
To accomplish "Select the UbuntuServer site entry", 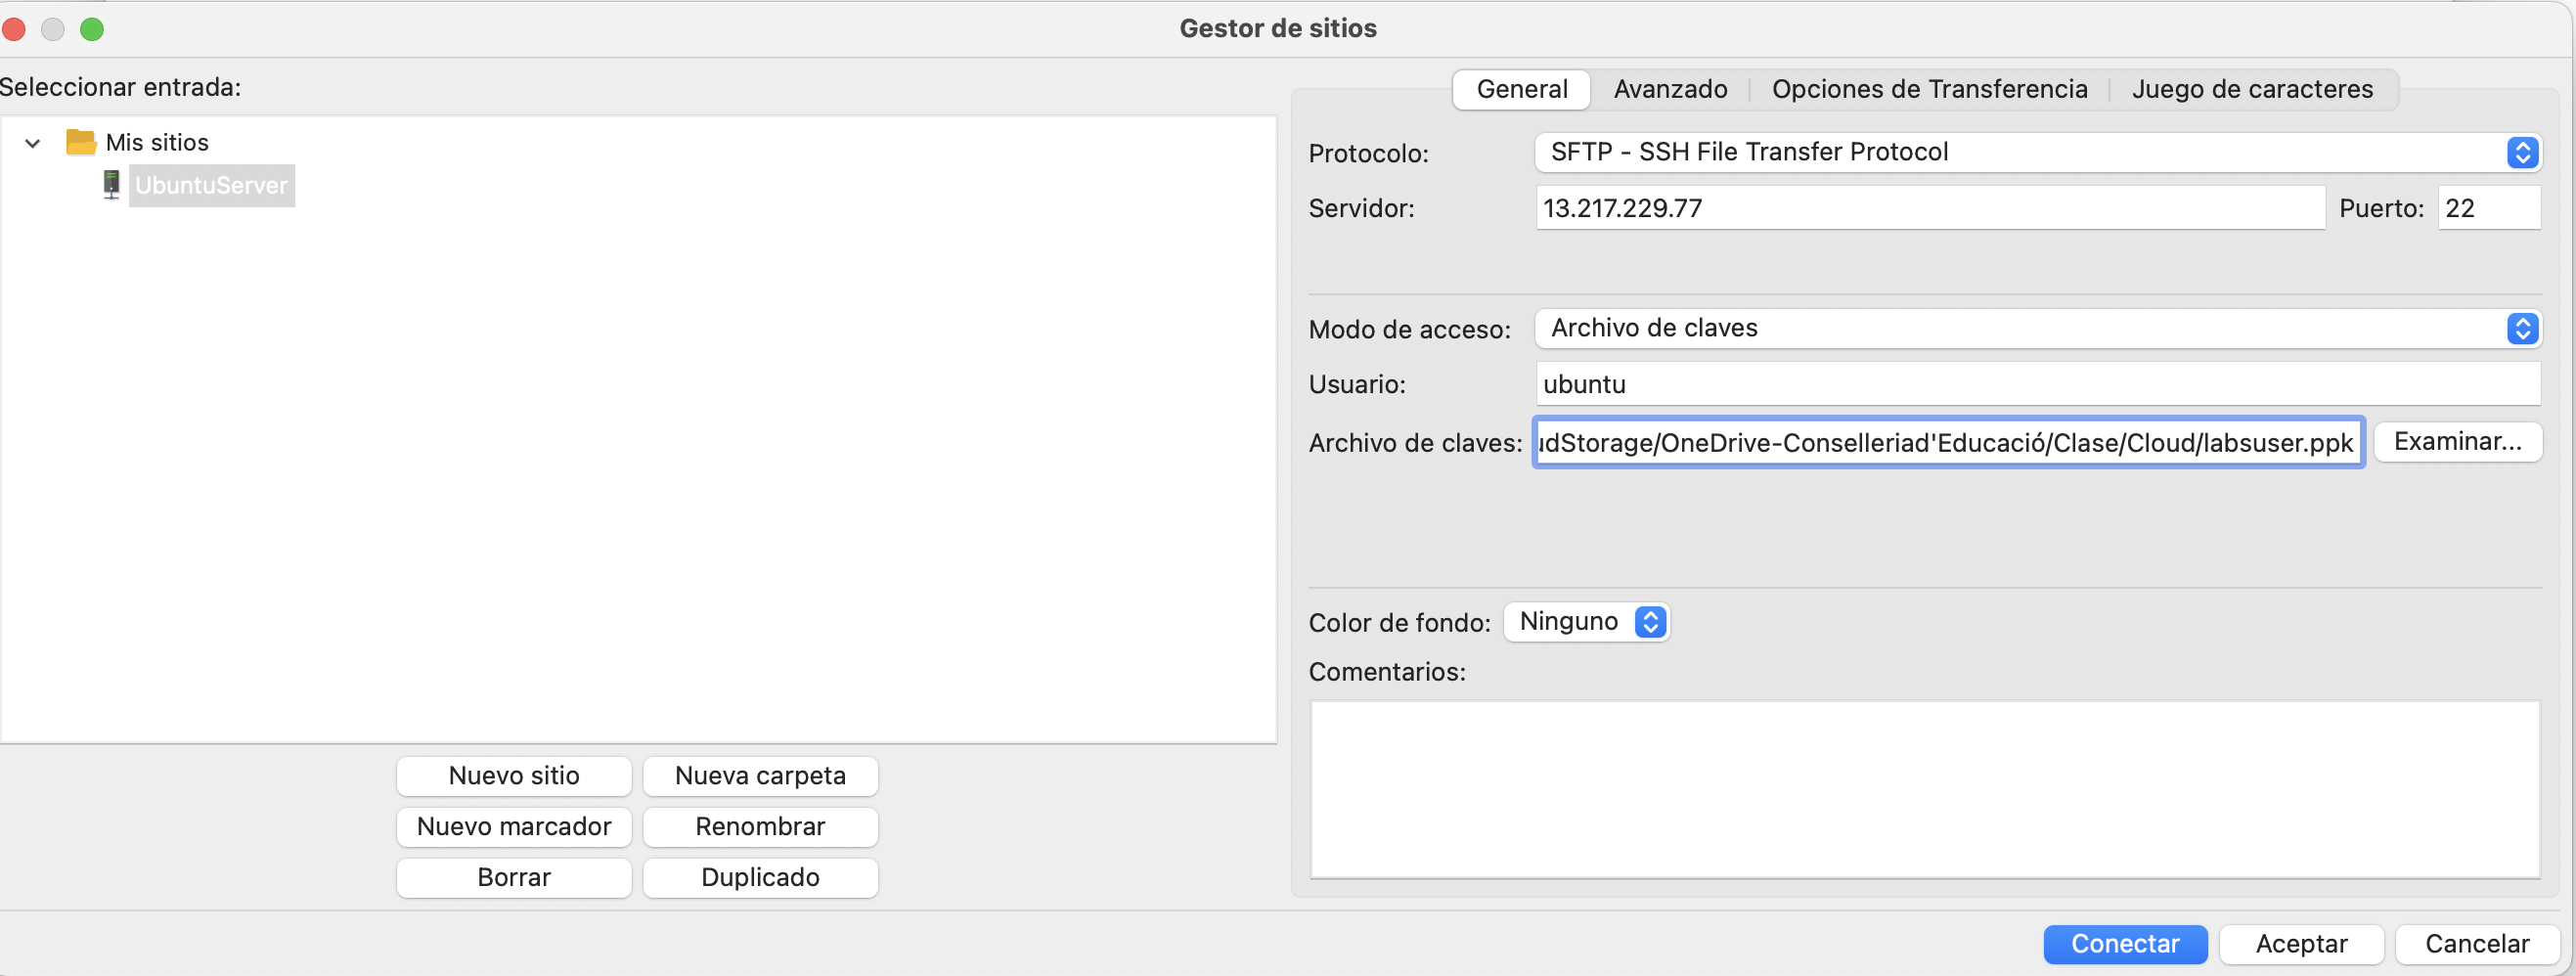I will point(211,186).
